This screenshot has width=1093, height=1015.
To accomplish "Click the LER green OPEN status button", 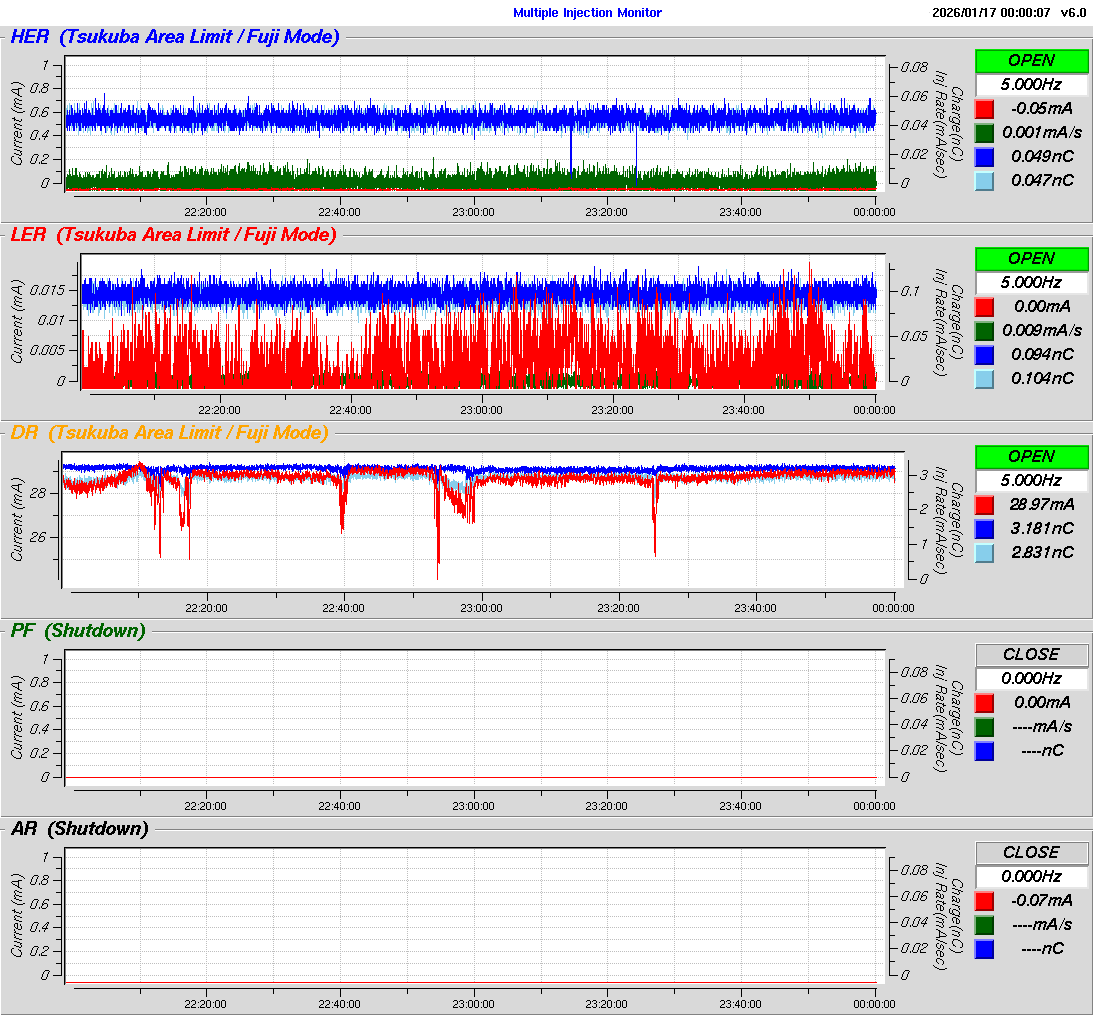I will tap(1031, 258).
